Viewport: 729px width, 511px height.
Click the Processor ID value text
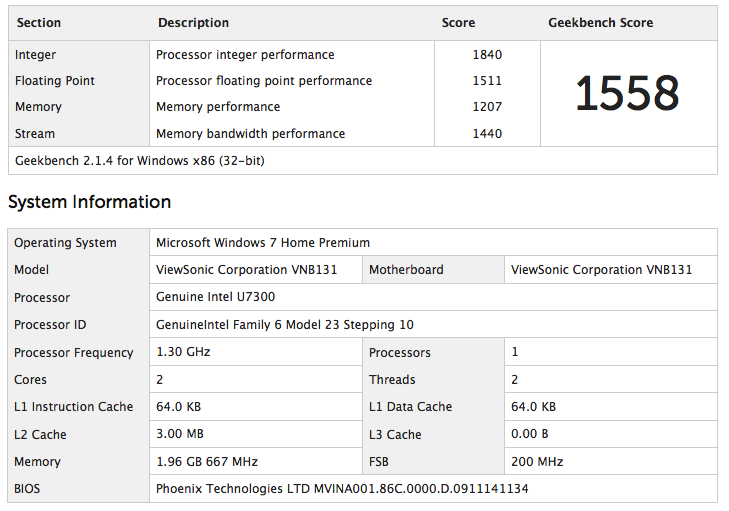285,325
